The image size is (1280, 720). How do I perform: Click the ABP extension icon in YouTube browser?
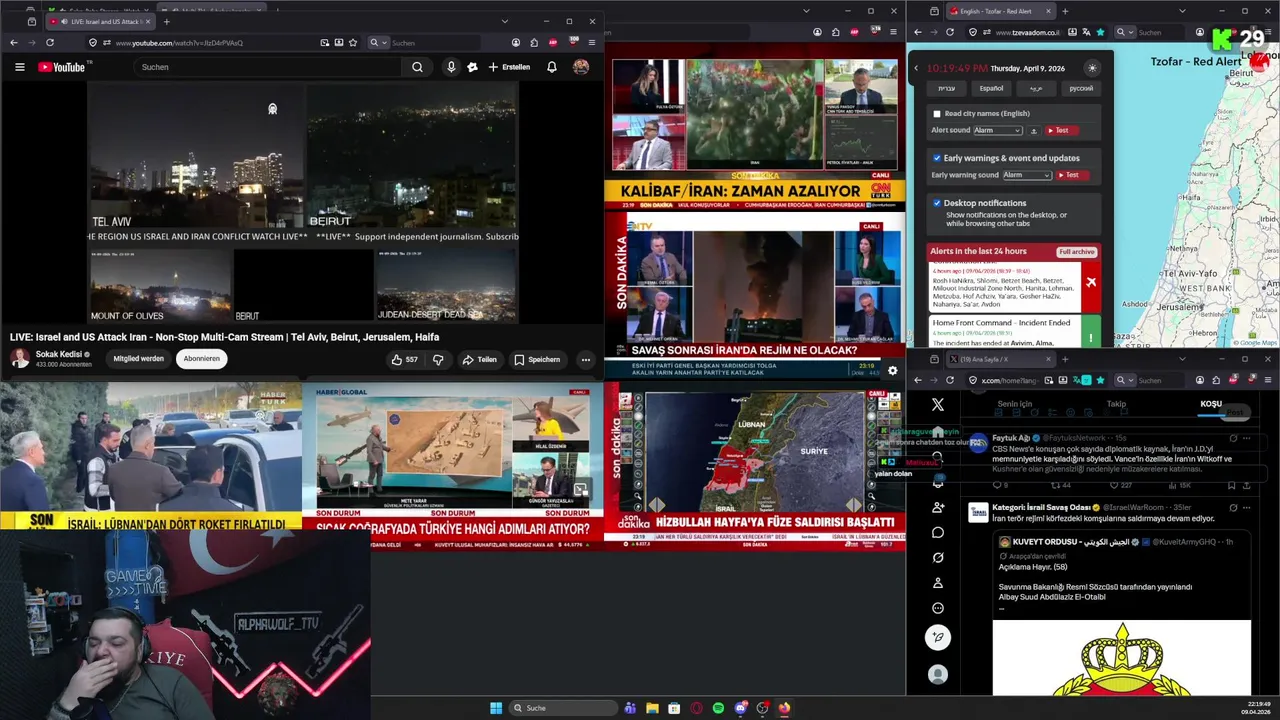553,43
